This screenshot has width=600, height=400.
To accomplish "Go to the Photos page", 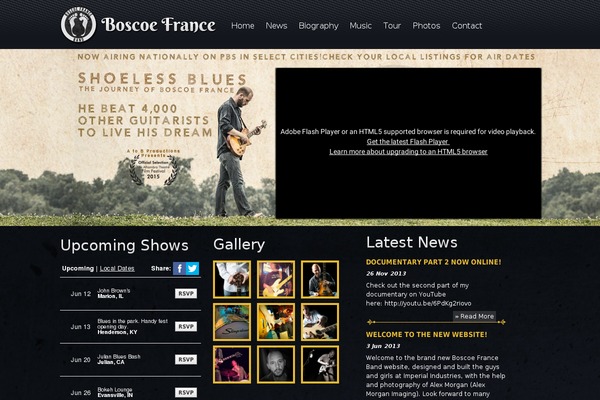I will 426,26.
